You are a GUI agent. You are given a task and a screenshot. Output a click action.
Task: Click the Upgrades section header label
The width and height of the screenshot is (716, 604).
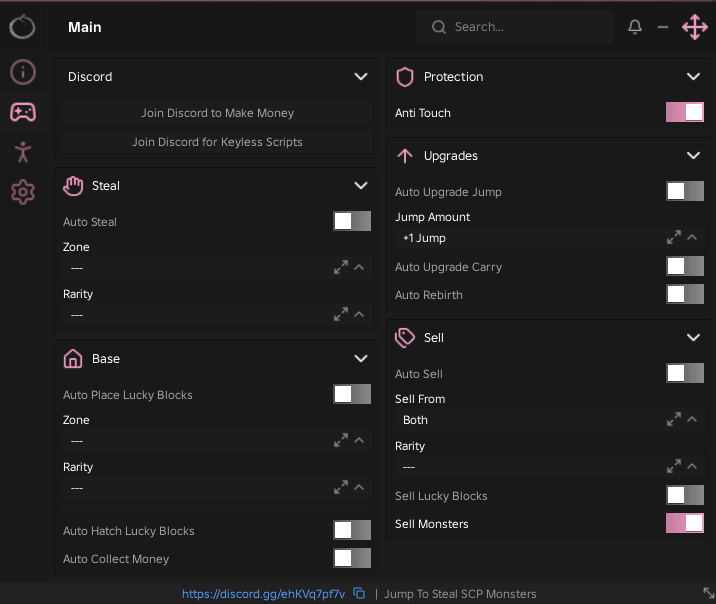[x=450, y=156]
